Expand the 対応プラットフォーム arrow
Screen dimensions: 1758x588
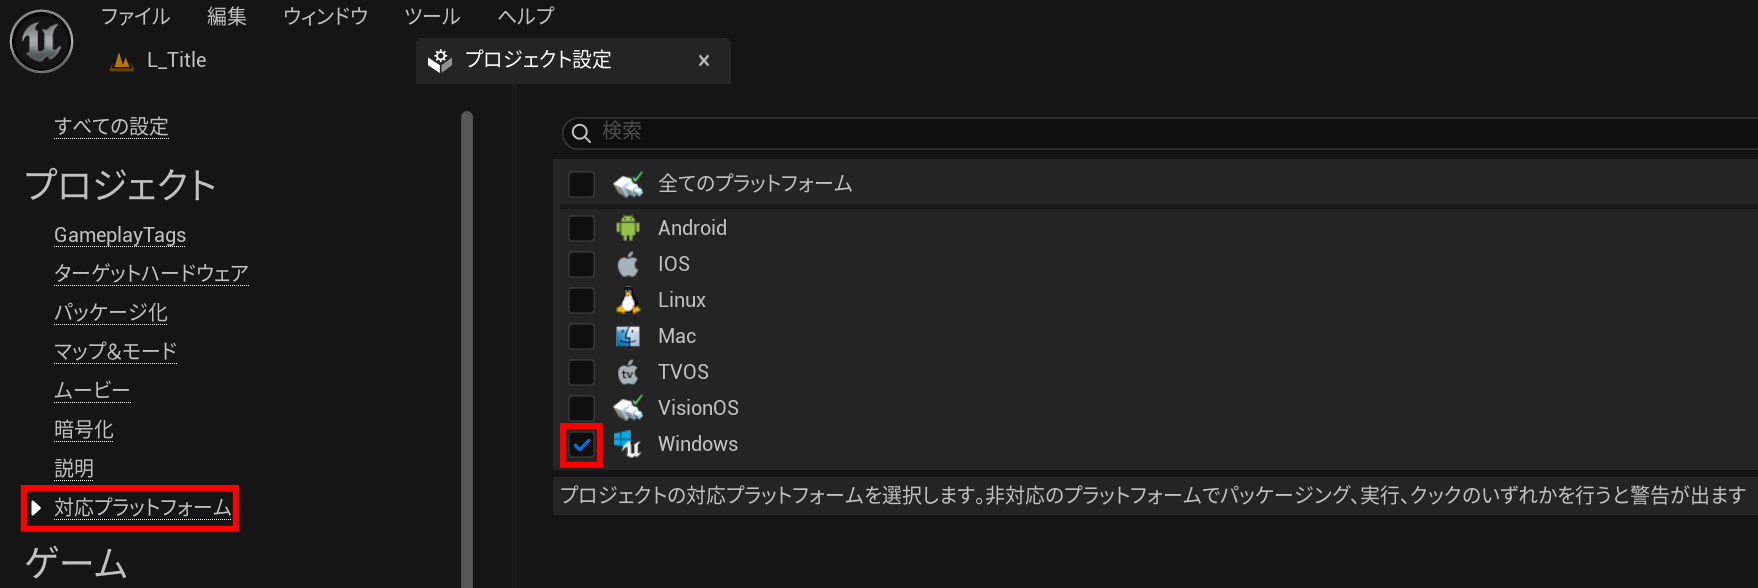pyautogui.click(x=36, y=508)
